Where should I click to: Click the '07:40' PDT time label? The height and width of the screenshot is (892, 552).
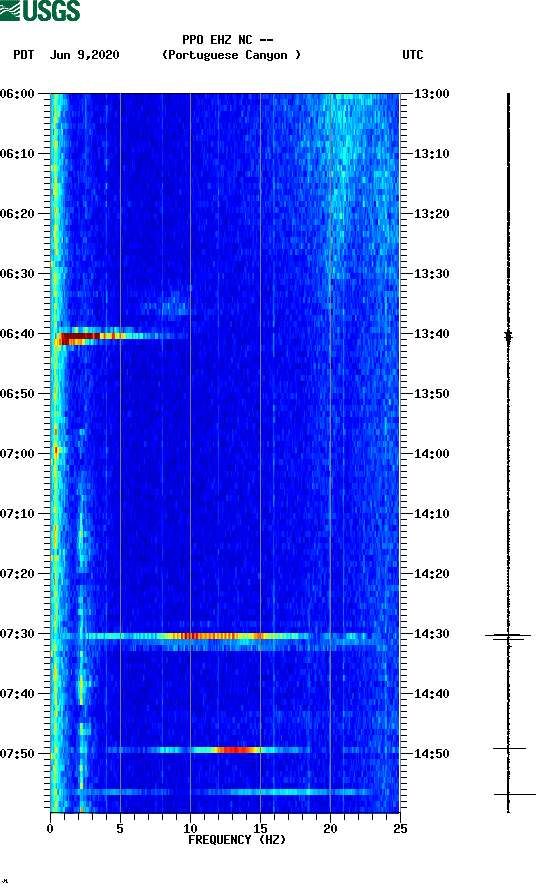click(18, 694)
